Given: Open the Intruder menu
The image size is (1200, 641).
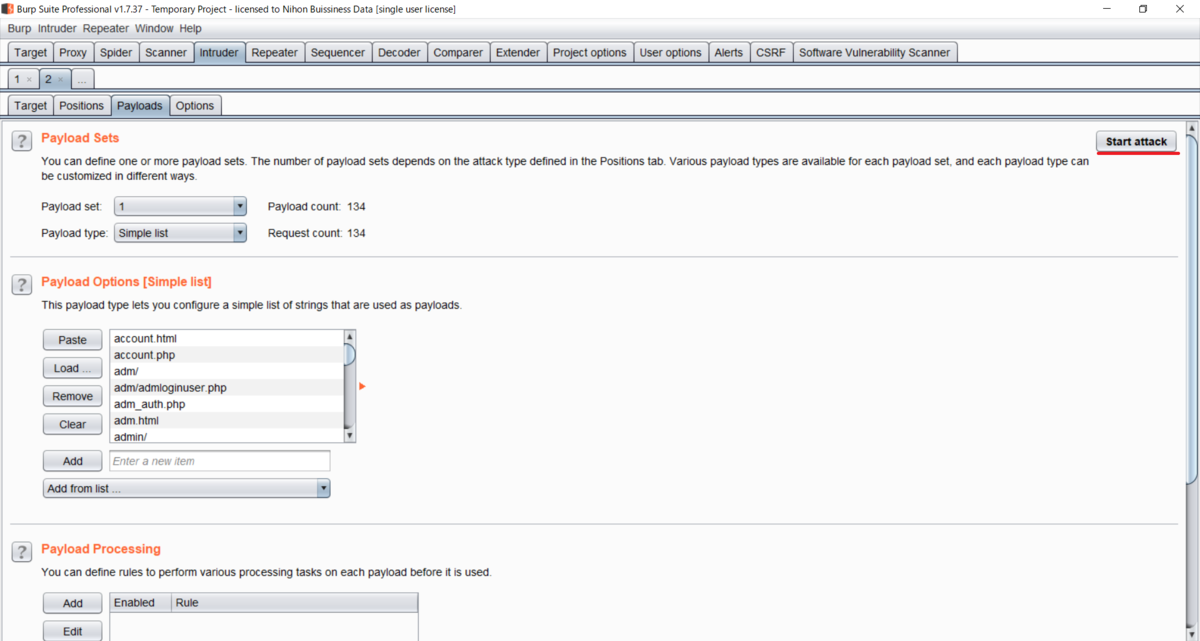Looking at the screenshot, I should (57, 28).
